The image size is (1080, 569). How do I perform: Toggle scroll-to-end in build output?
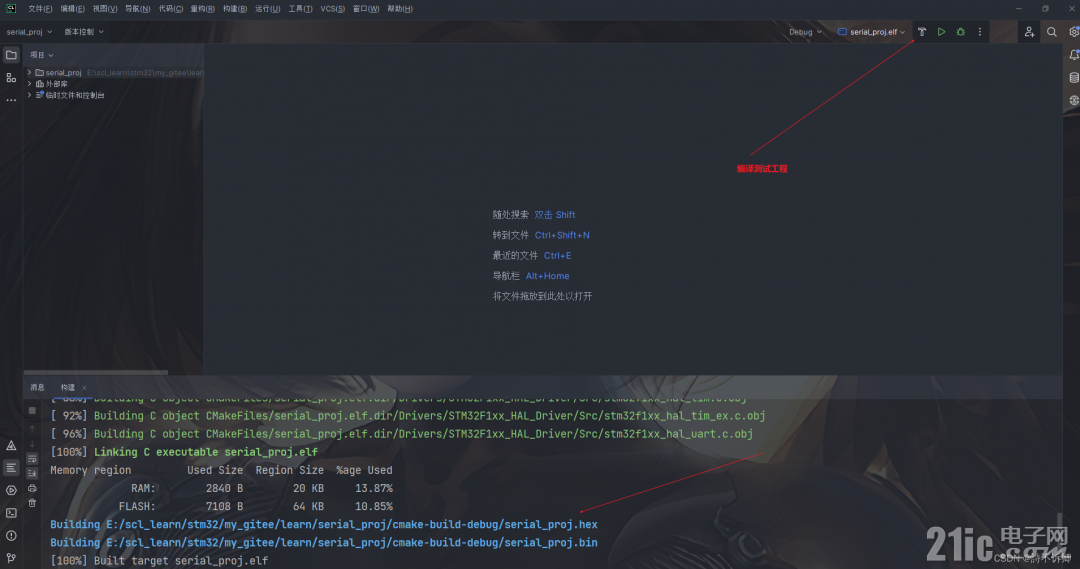coord(32,473)
